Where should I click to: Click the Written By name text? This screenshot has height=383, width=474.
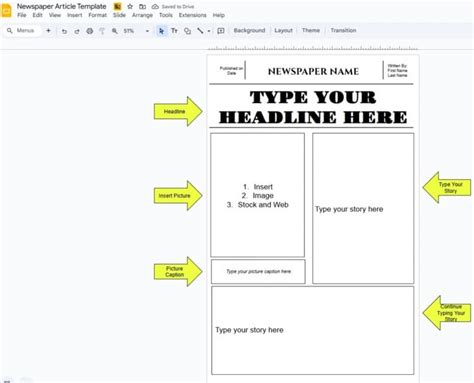point(397,70)
